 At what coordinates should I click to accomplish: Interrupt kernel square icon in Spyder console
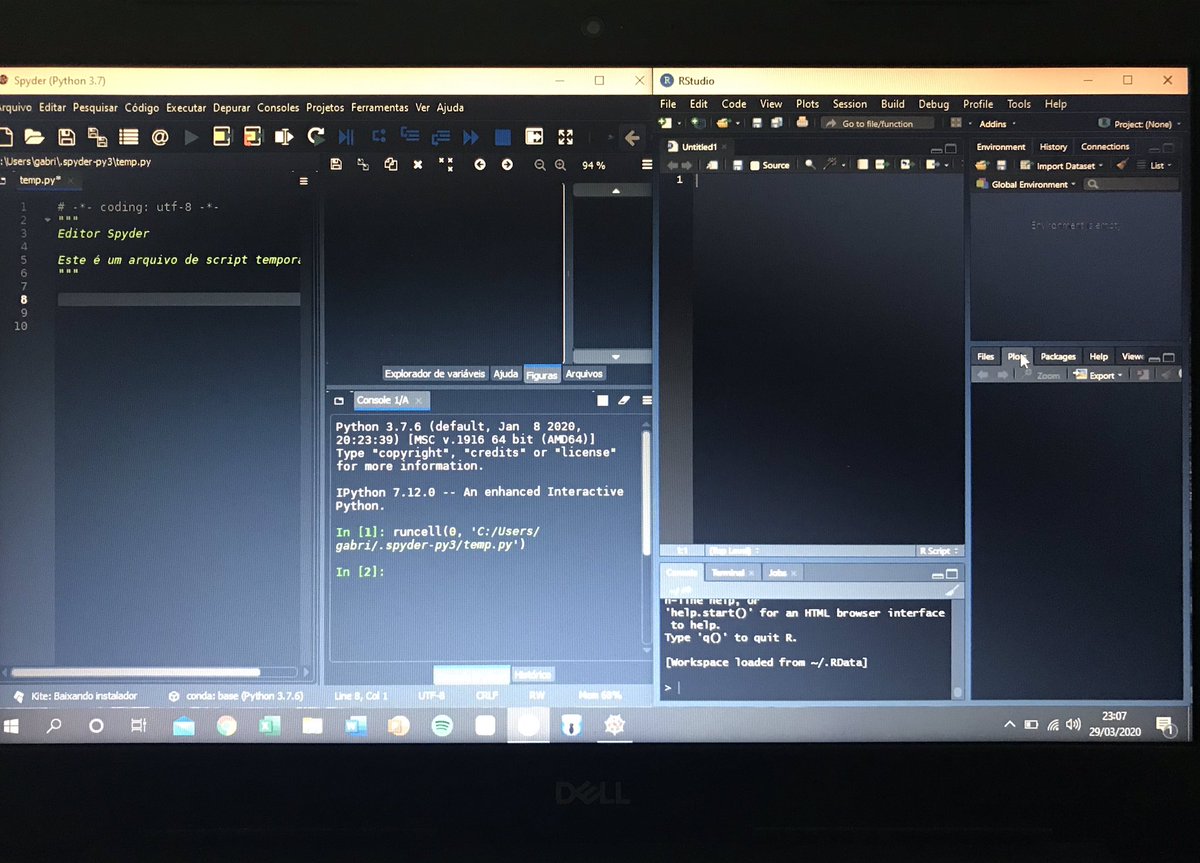click(x=602, y=400)
